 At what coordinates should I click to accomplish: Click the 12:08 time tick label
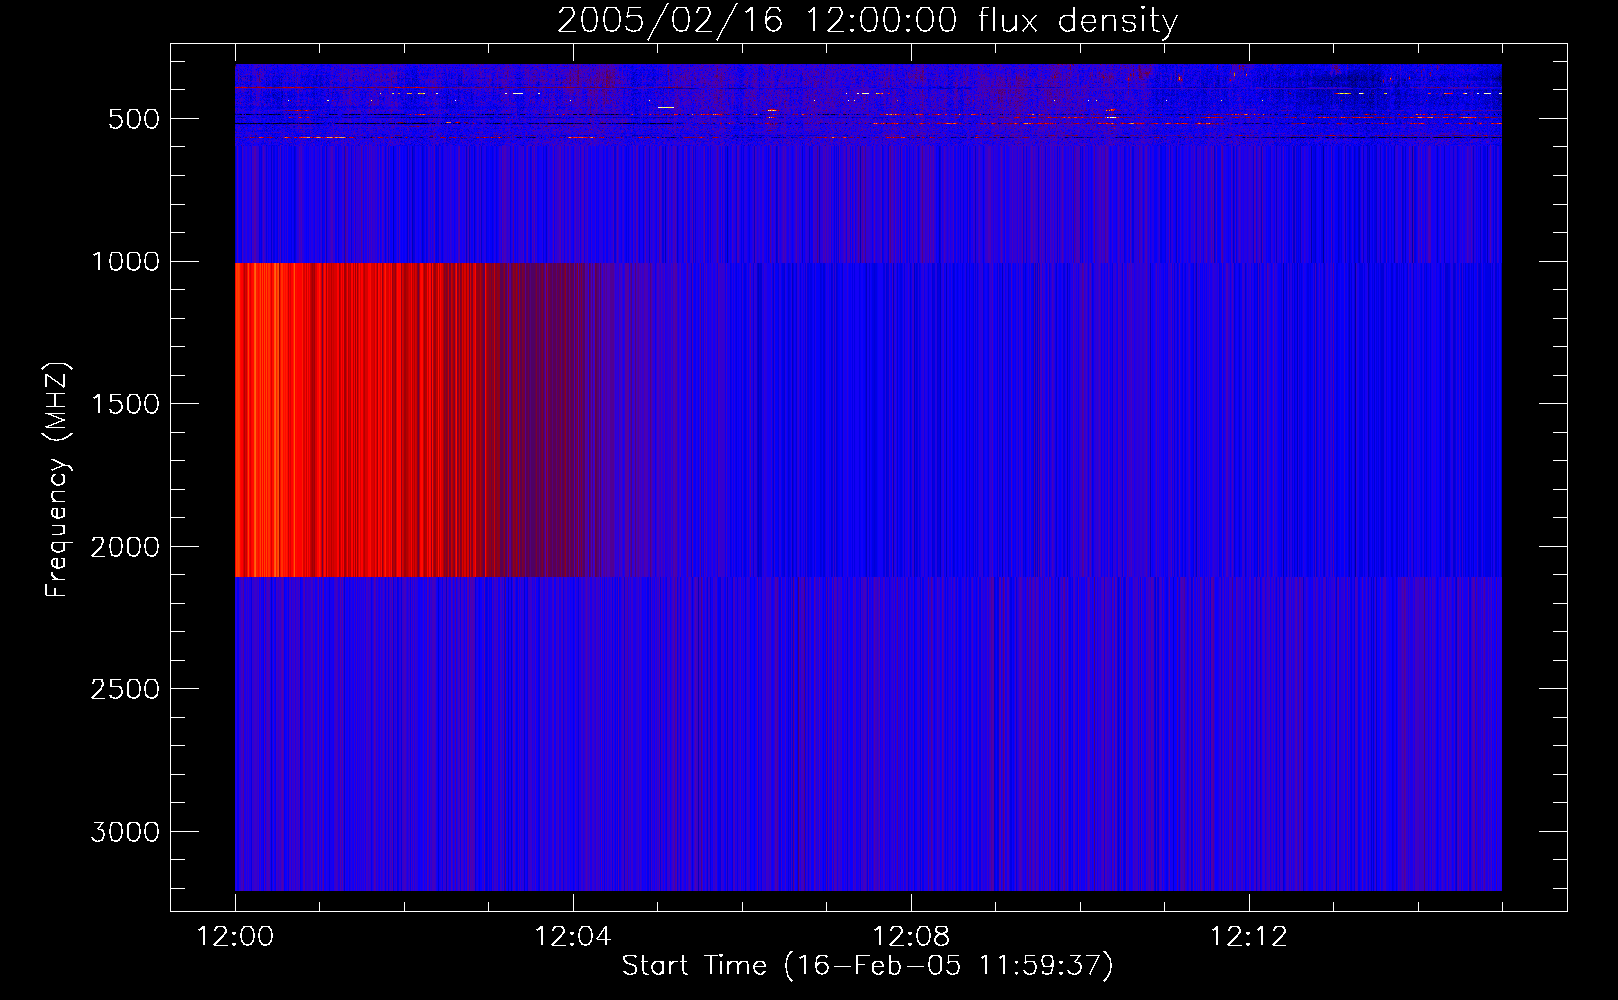911,937
